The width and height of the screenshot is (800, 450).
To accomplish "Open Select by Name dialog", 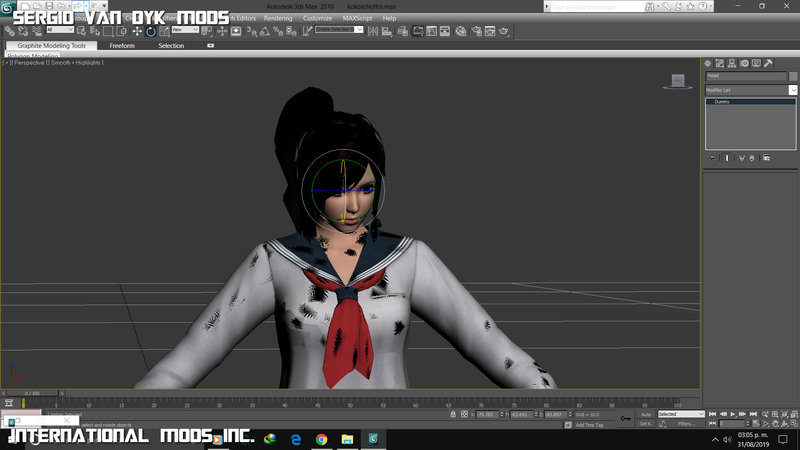I will (x=94, y=31).
